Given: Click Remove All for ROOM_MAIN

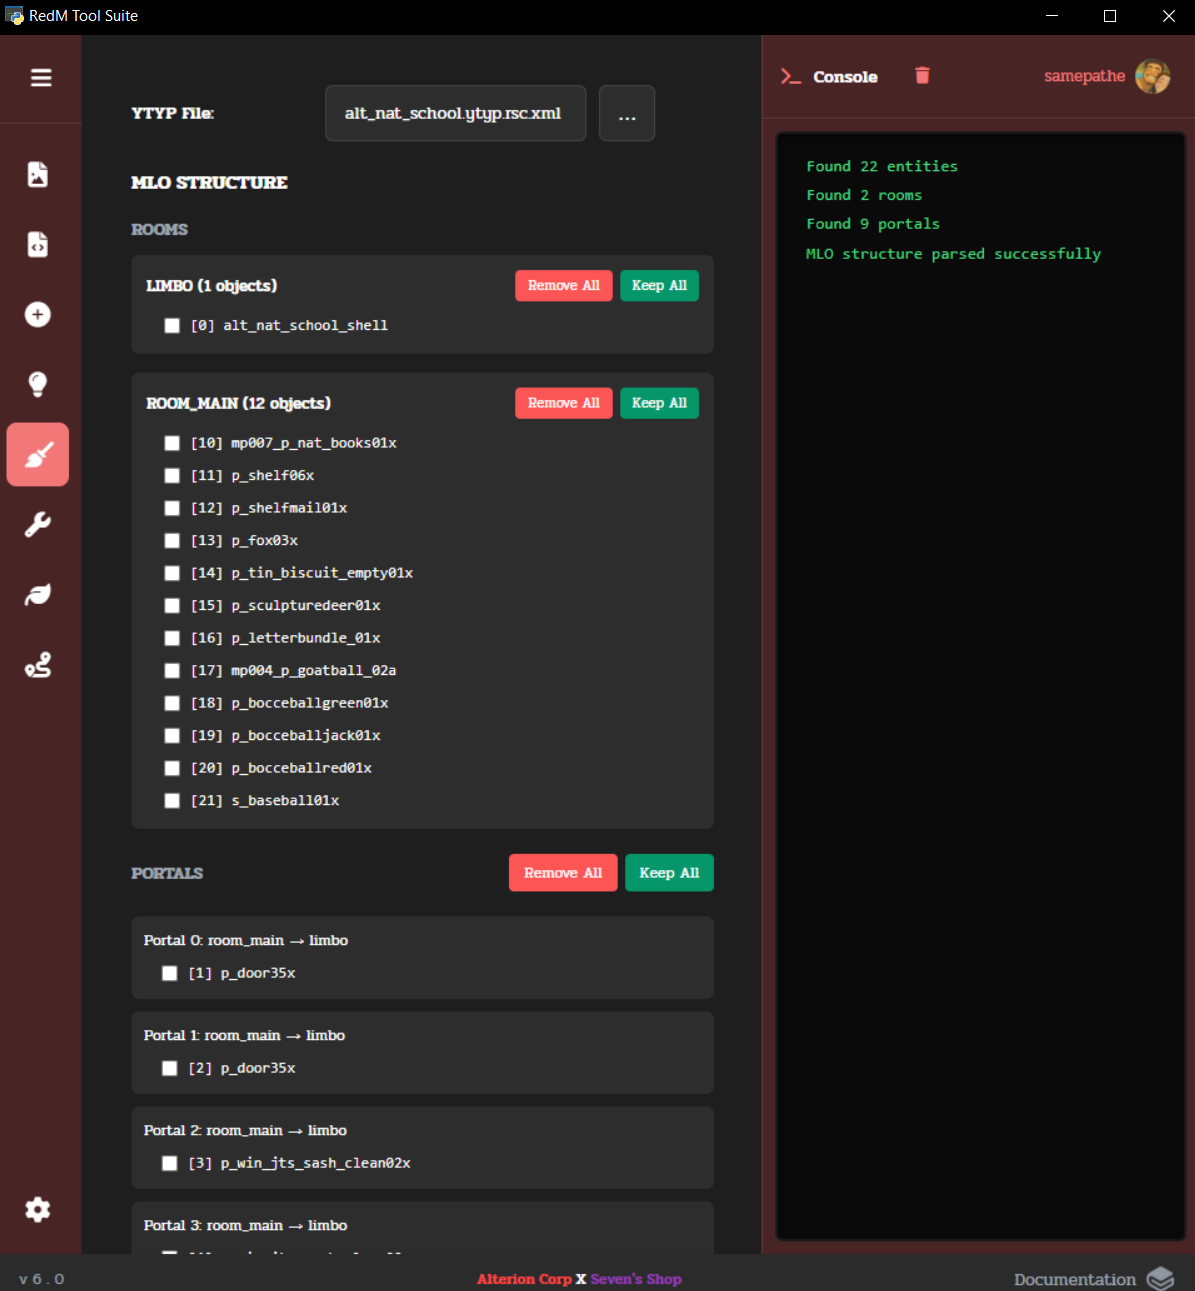Looking at the screenshot, I should [x=563, y=403].
